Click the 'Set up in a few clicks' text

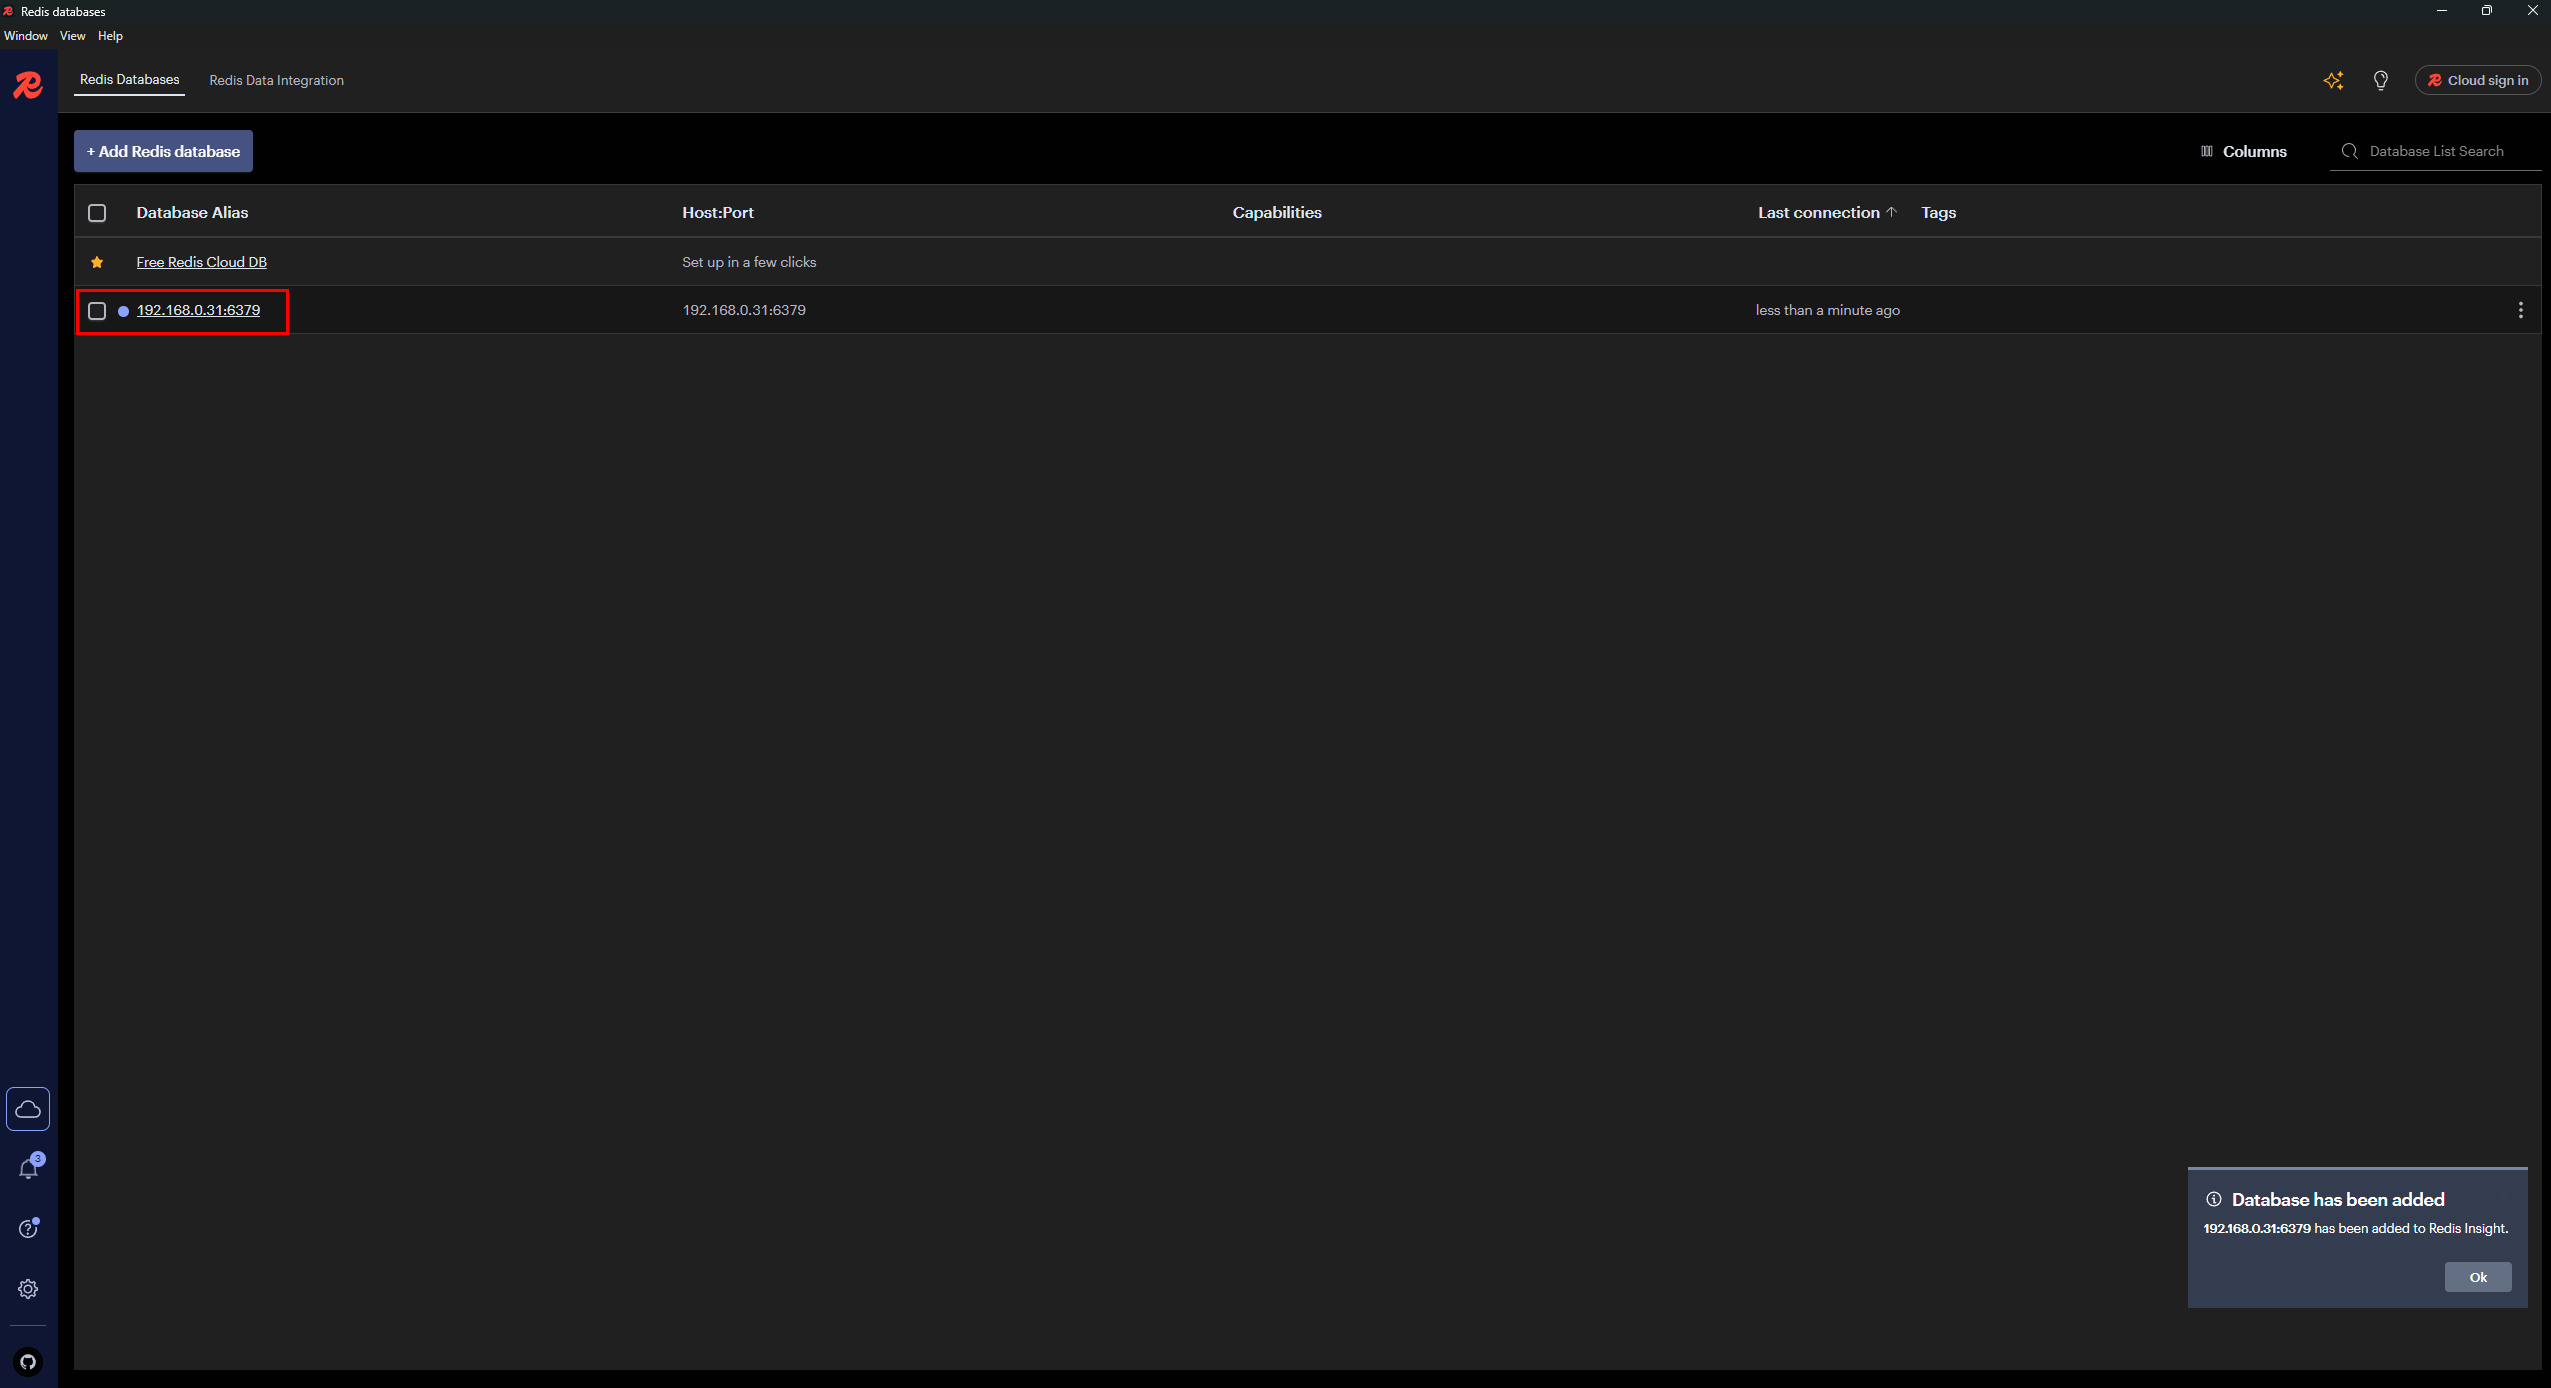tap(749, 262)
